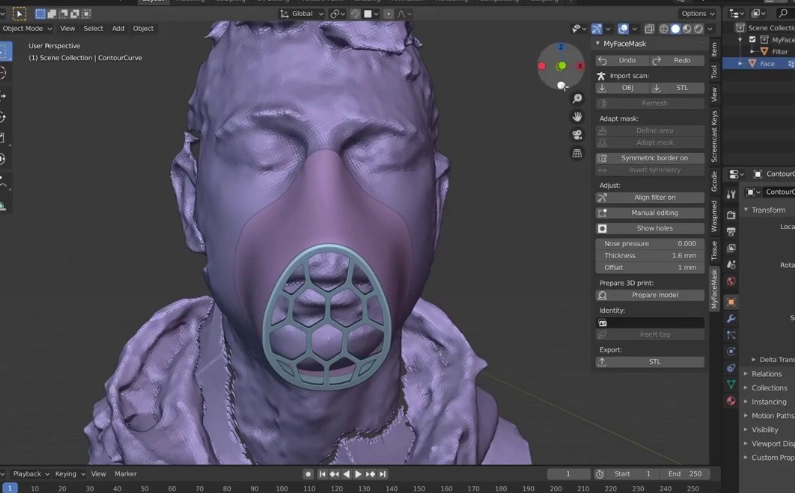The height and width of the screenshot is (493, 795).
Task: Open the Add menu in viewport header
Action: click(118, 28)
